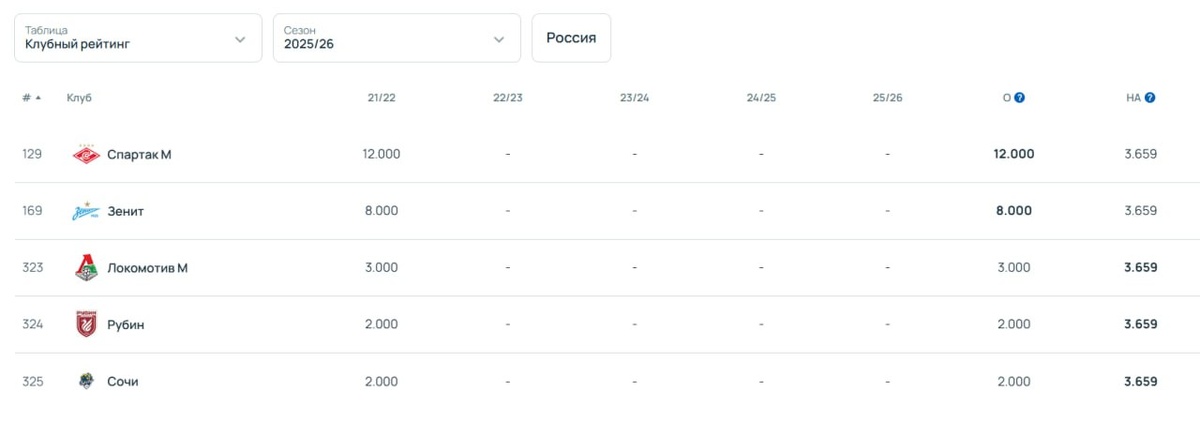Open the Таблица dropdown
Viewport: 1200px width, 422px height.
(x=138, y=38)
